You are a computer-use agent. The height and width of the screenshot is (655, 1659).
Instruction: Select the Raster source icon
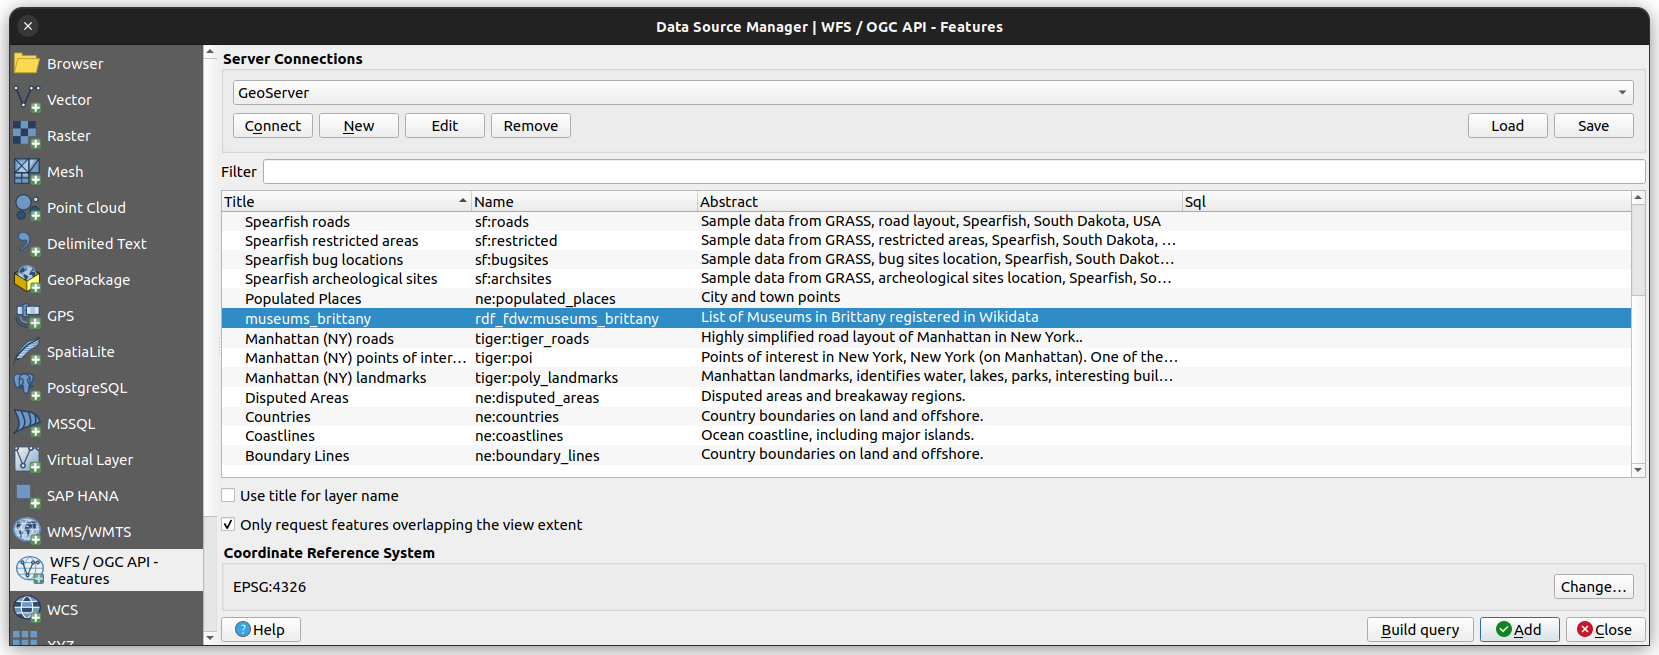26,136
